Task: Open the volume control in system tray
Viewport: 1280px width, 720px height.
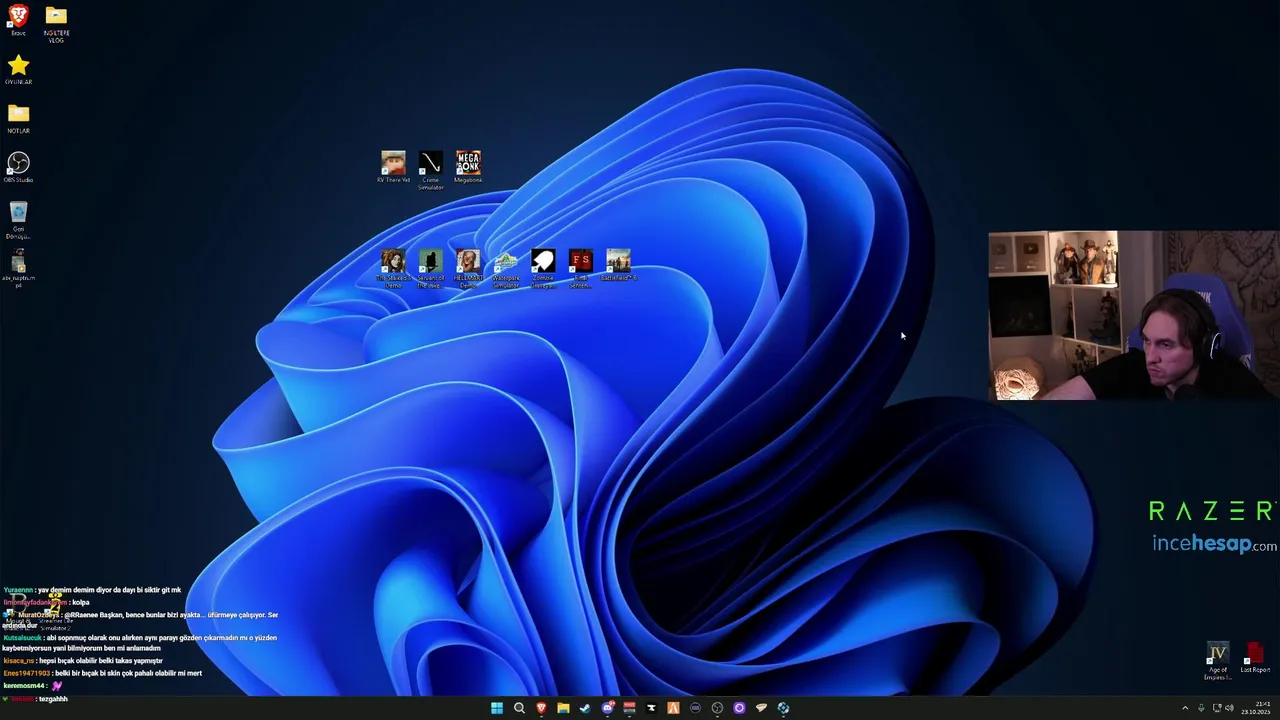Action: coord(1229,708)
